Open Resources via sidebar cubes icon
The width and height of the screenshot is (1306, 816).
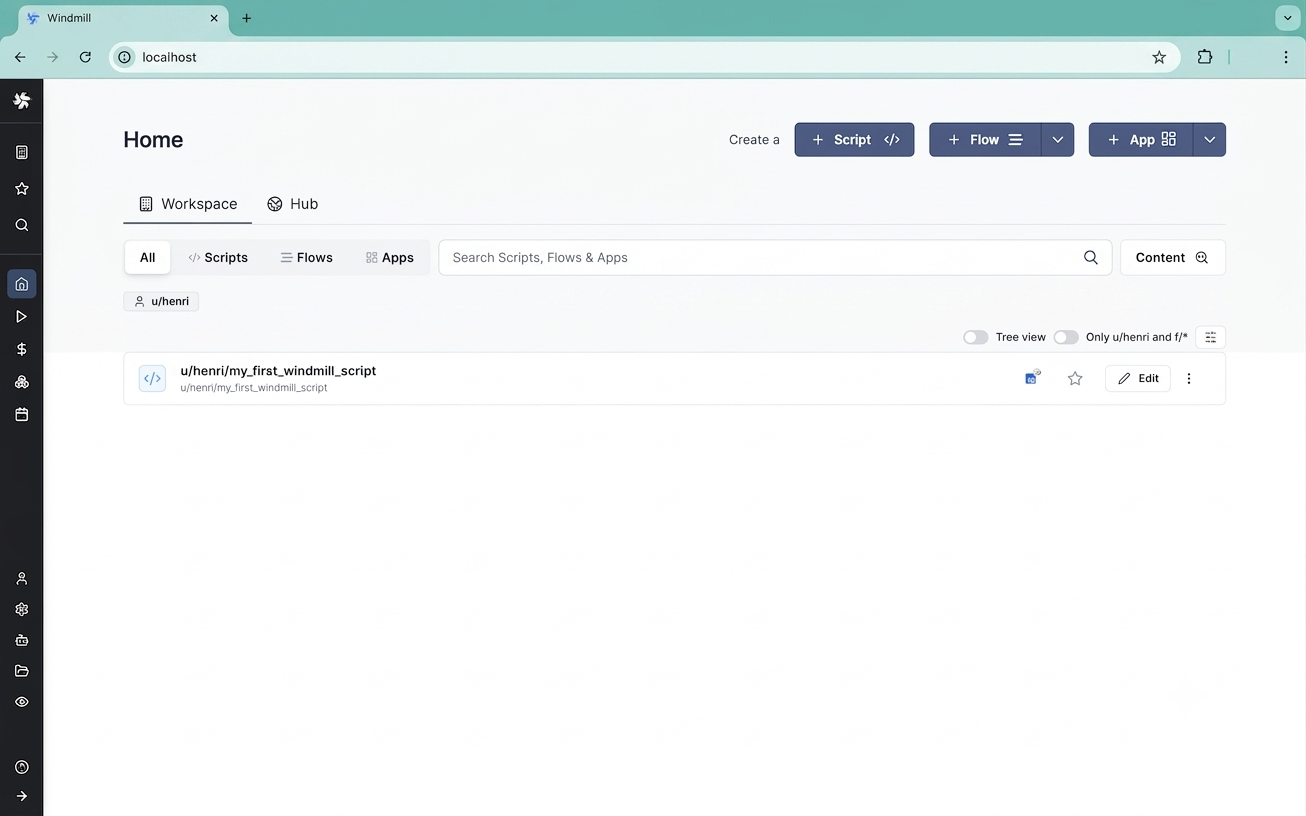(21, 382)
